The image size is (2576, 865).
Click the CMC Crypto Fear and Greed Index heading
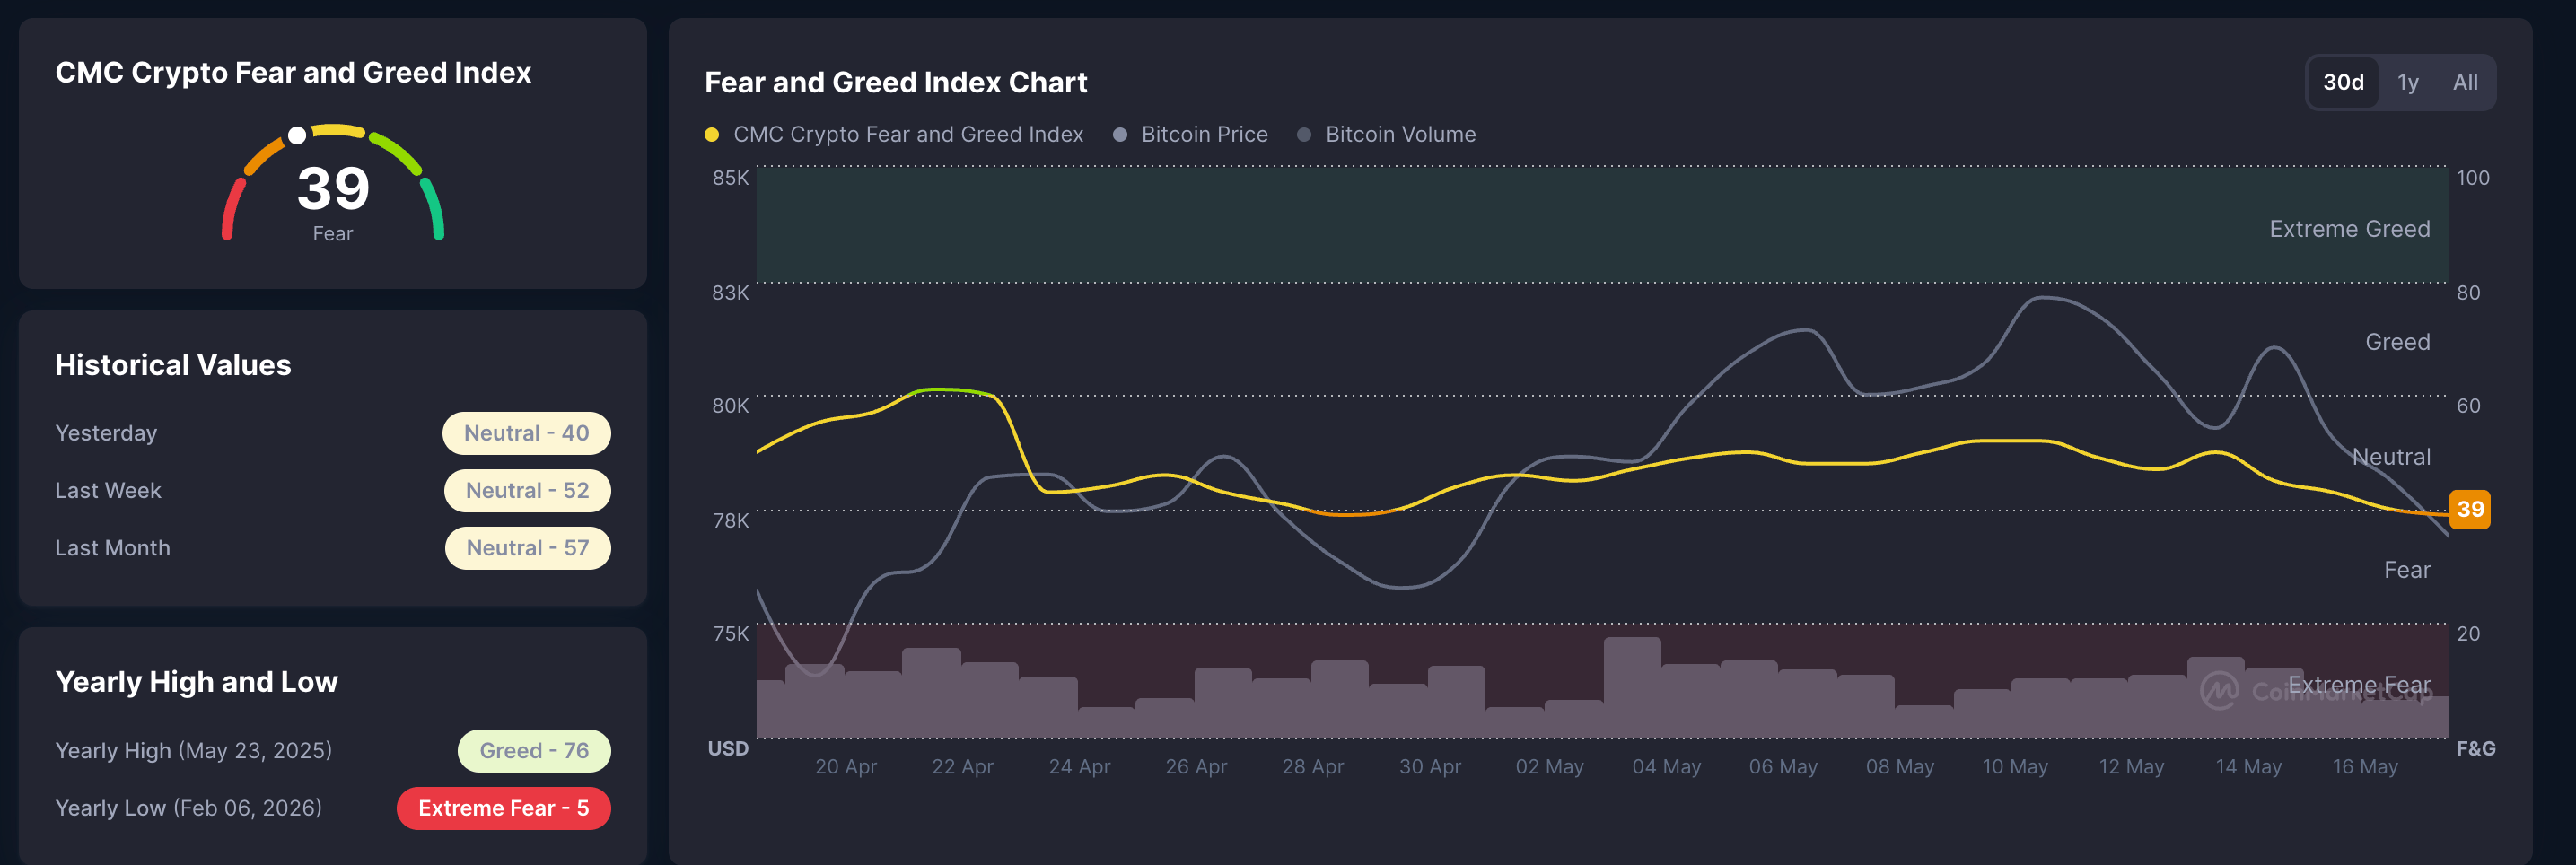[x=293, y=72]
